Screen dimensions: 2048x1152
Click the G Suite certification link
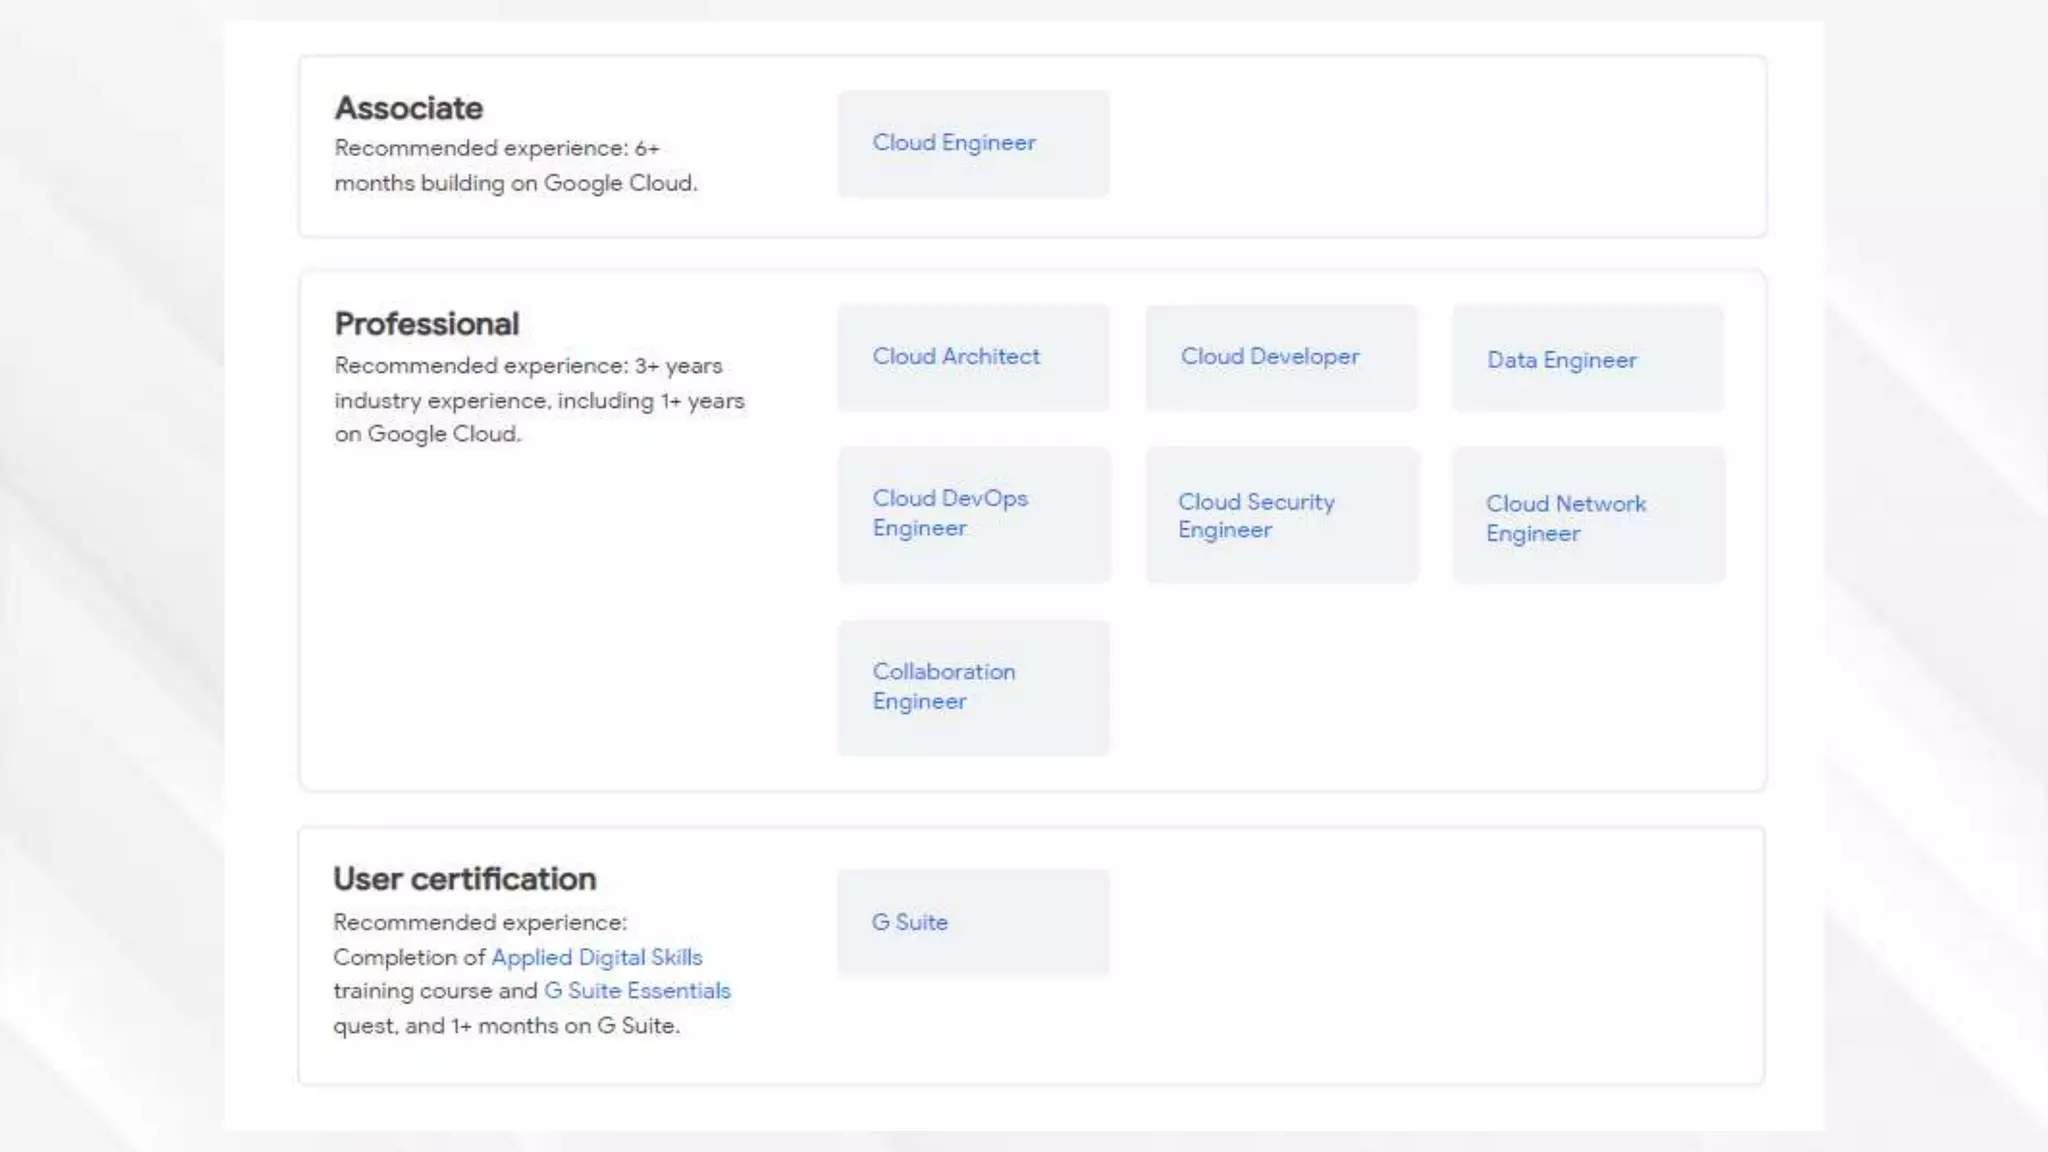coord(909,922)
